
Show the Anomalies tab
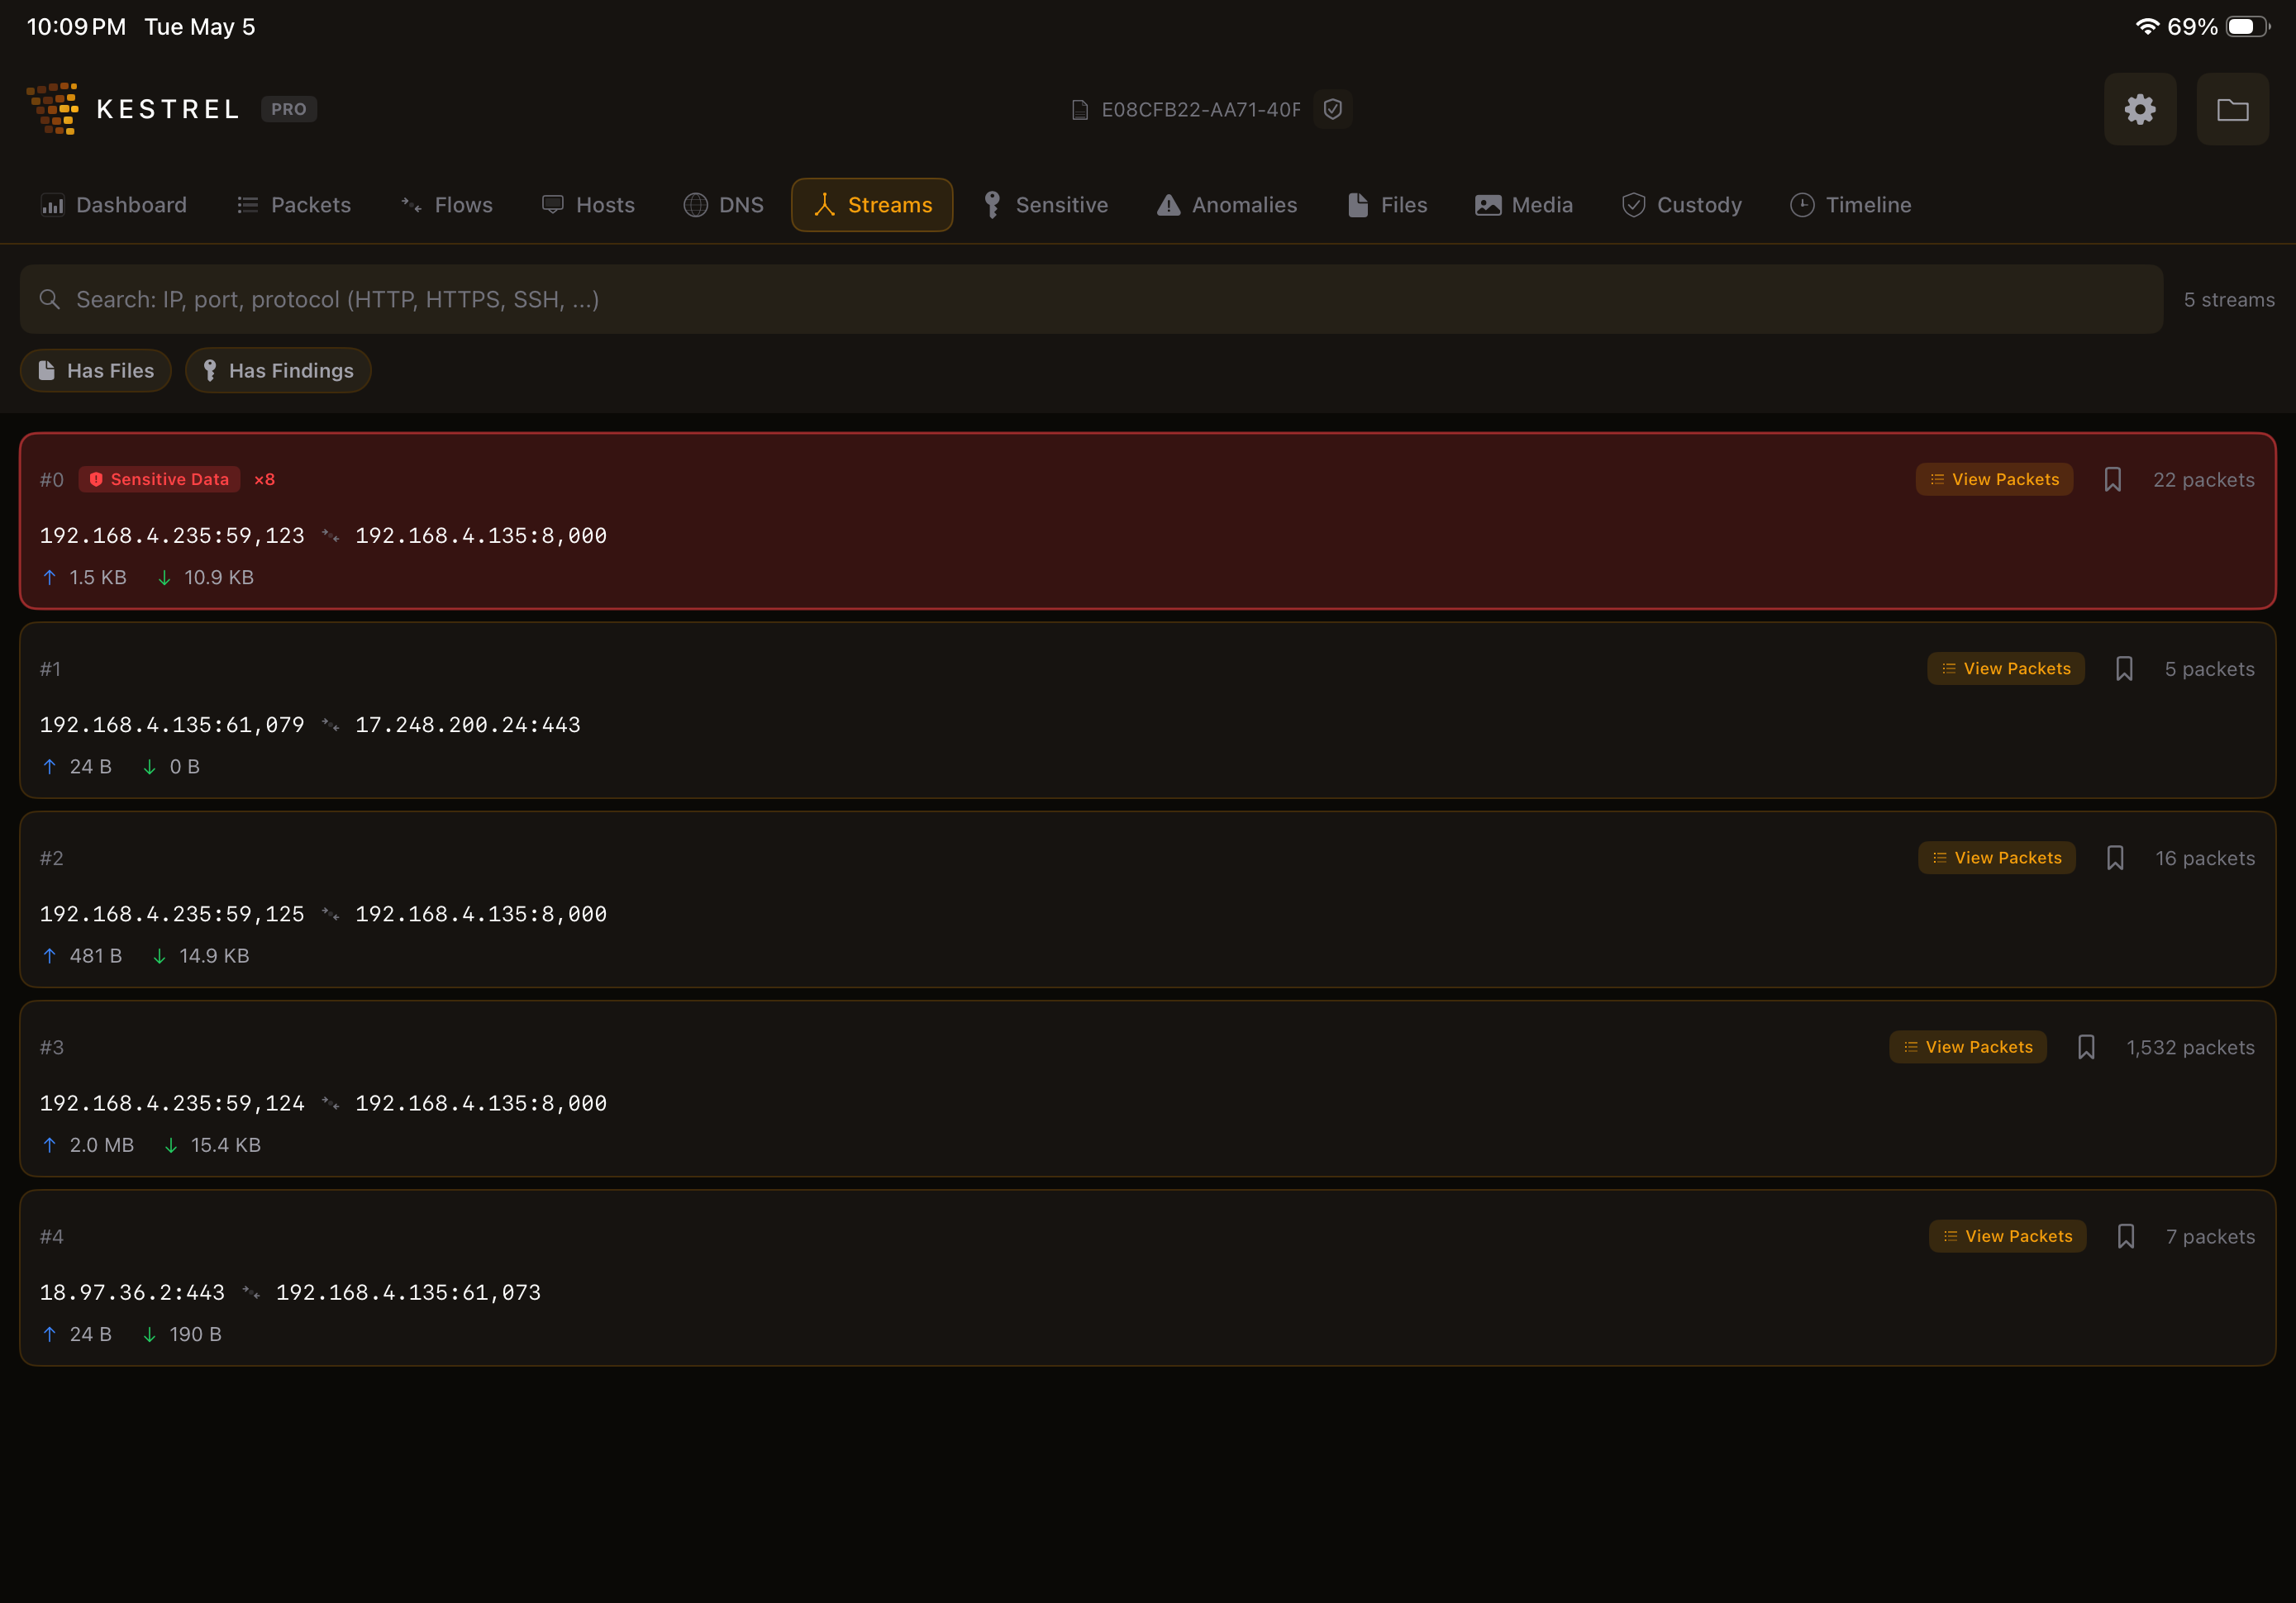[1227, 205]
